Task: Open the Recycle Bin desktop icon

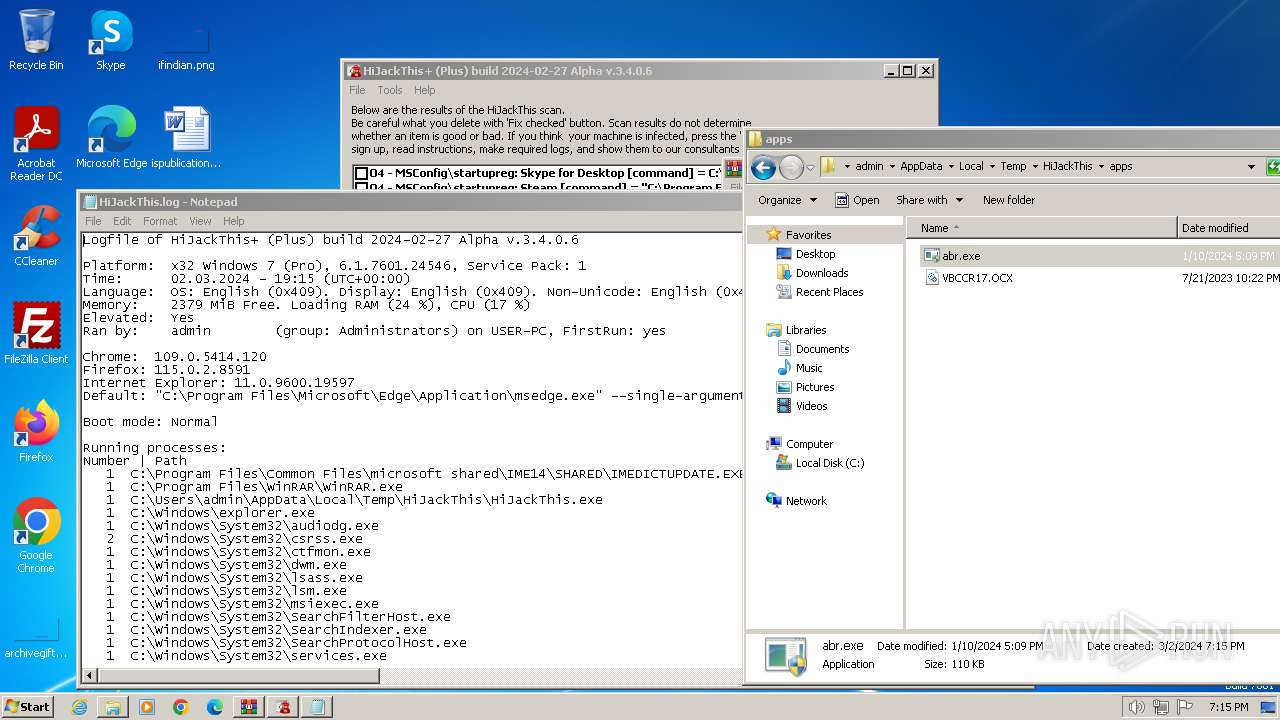Action: (x=36, y=40)
